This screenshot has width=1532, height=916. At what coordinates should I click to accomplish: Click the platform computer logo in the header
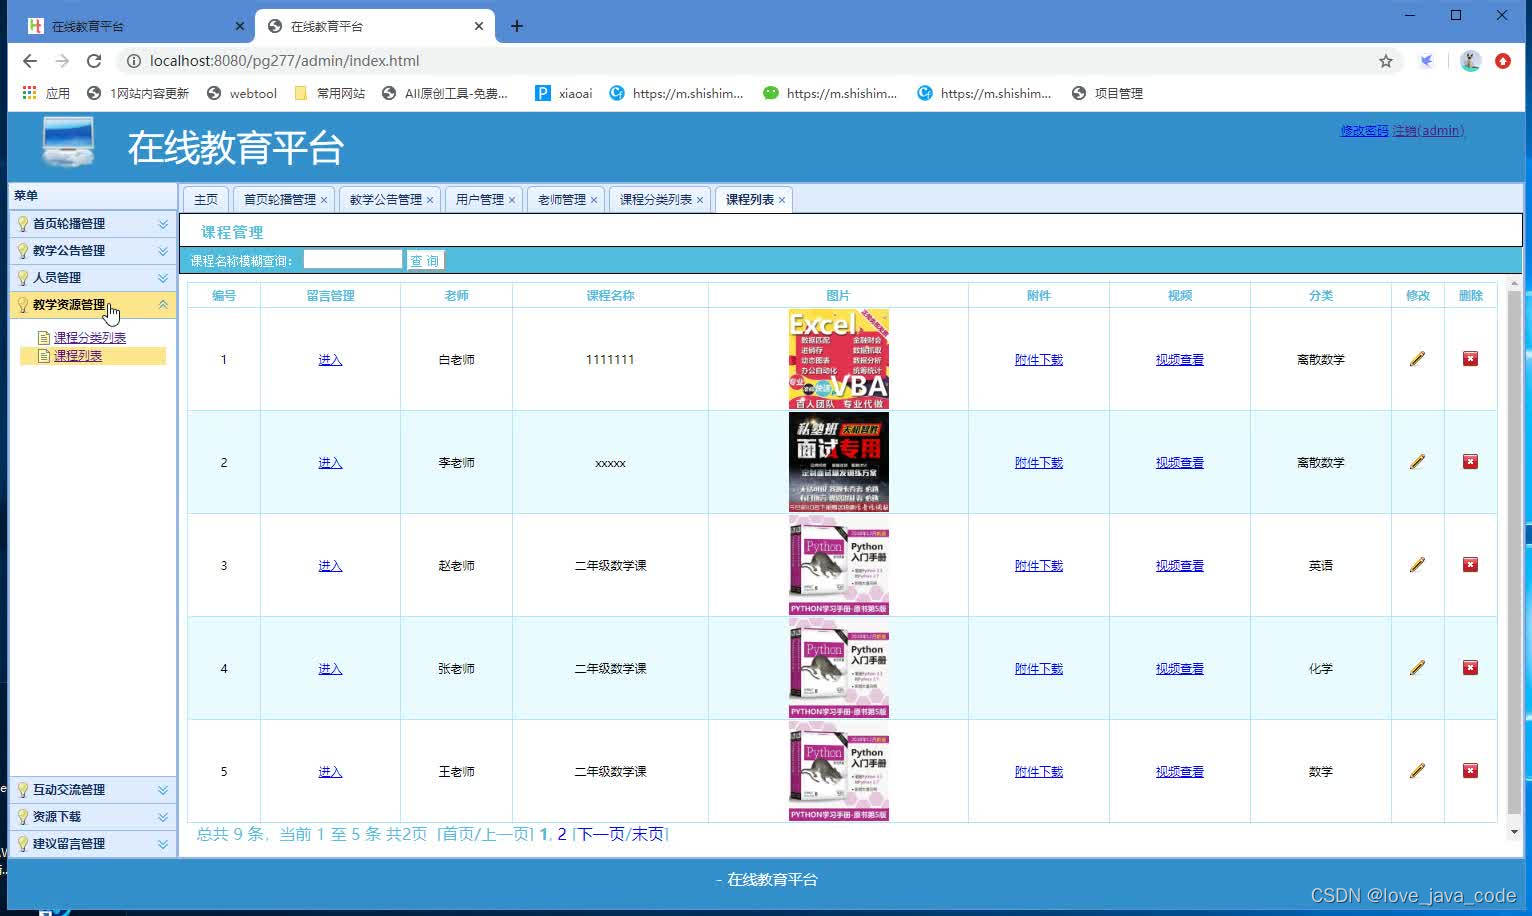tap(68, 143)
